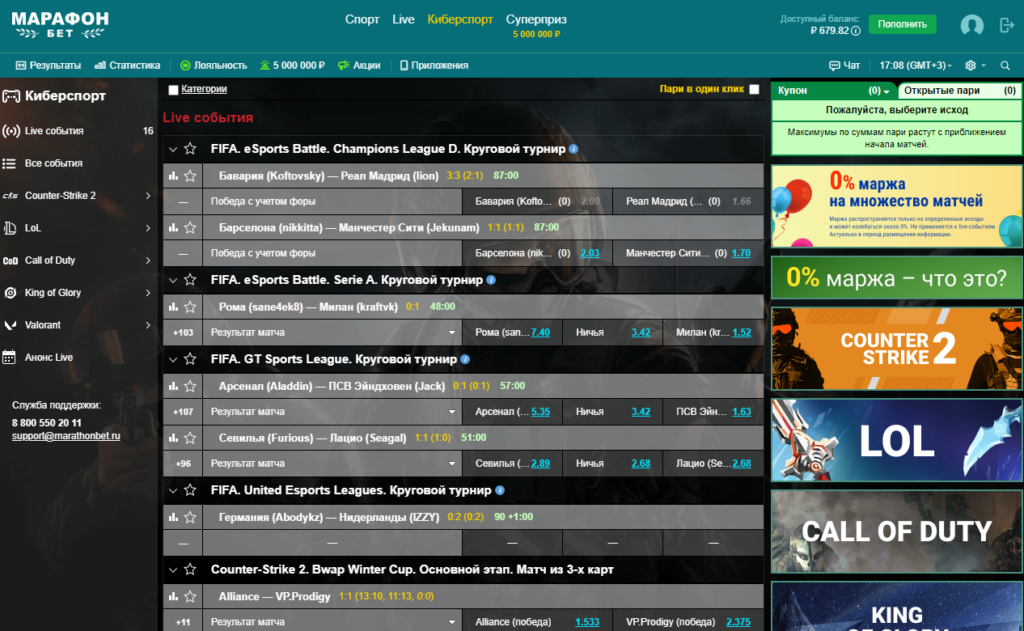Favorite GT Sports League tournament star
Screen dimensions: 1024x631
[x=190, y=359]
